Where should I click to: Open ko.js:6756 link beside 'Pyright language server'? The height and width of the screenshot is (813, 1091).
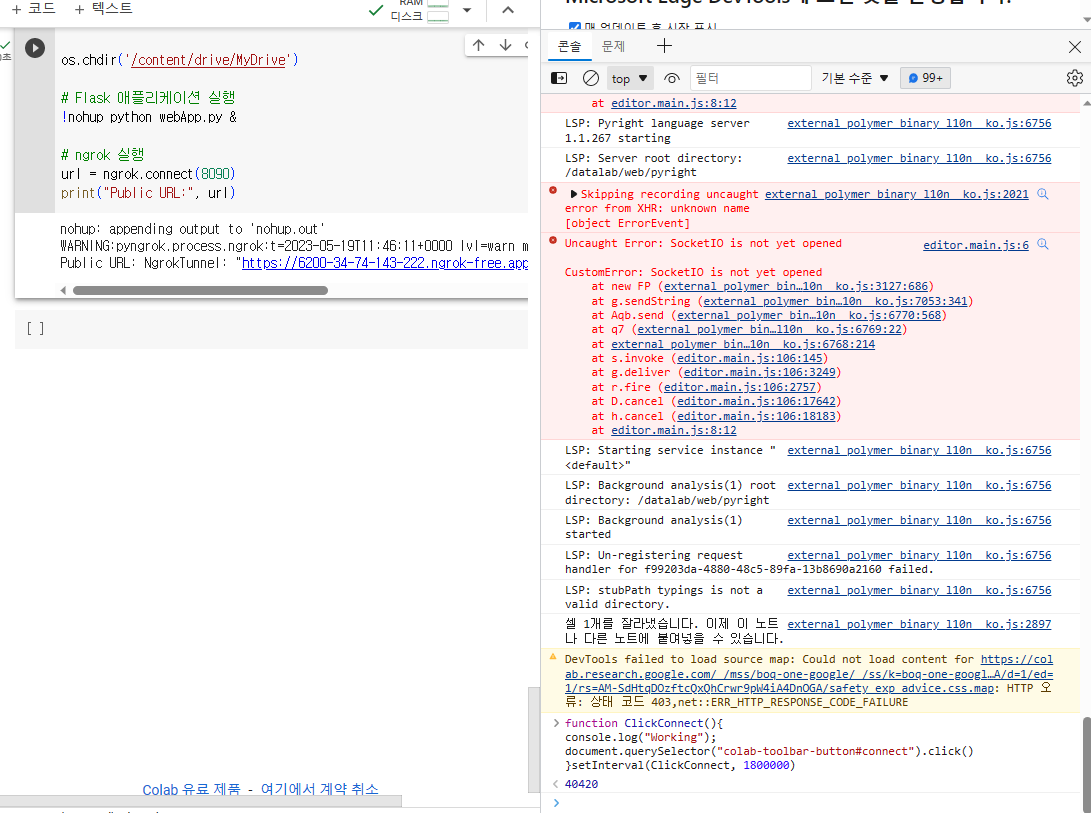coord(919,123)
